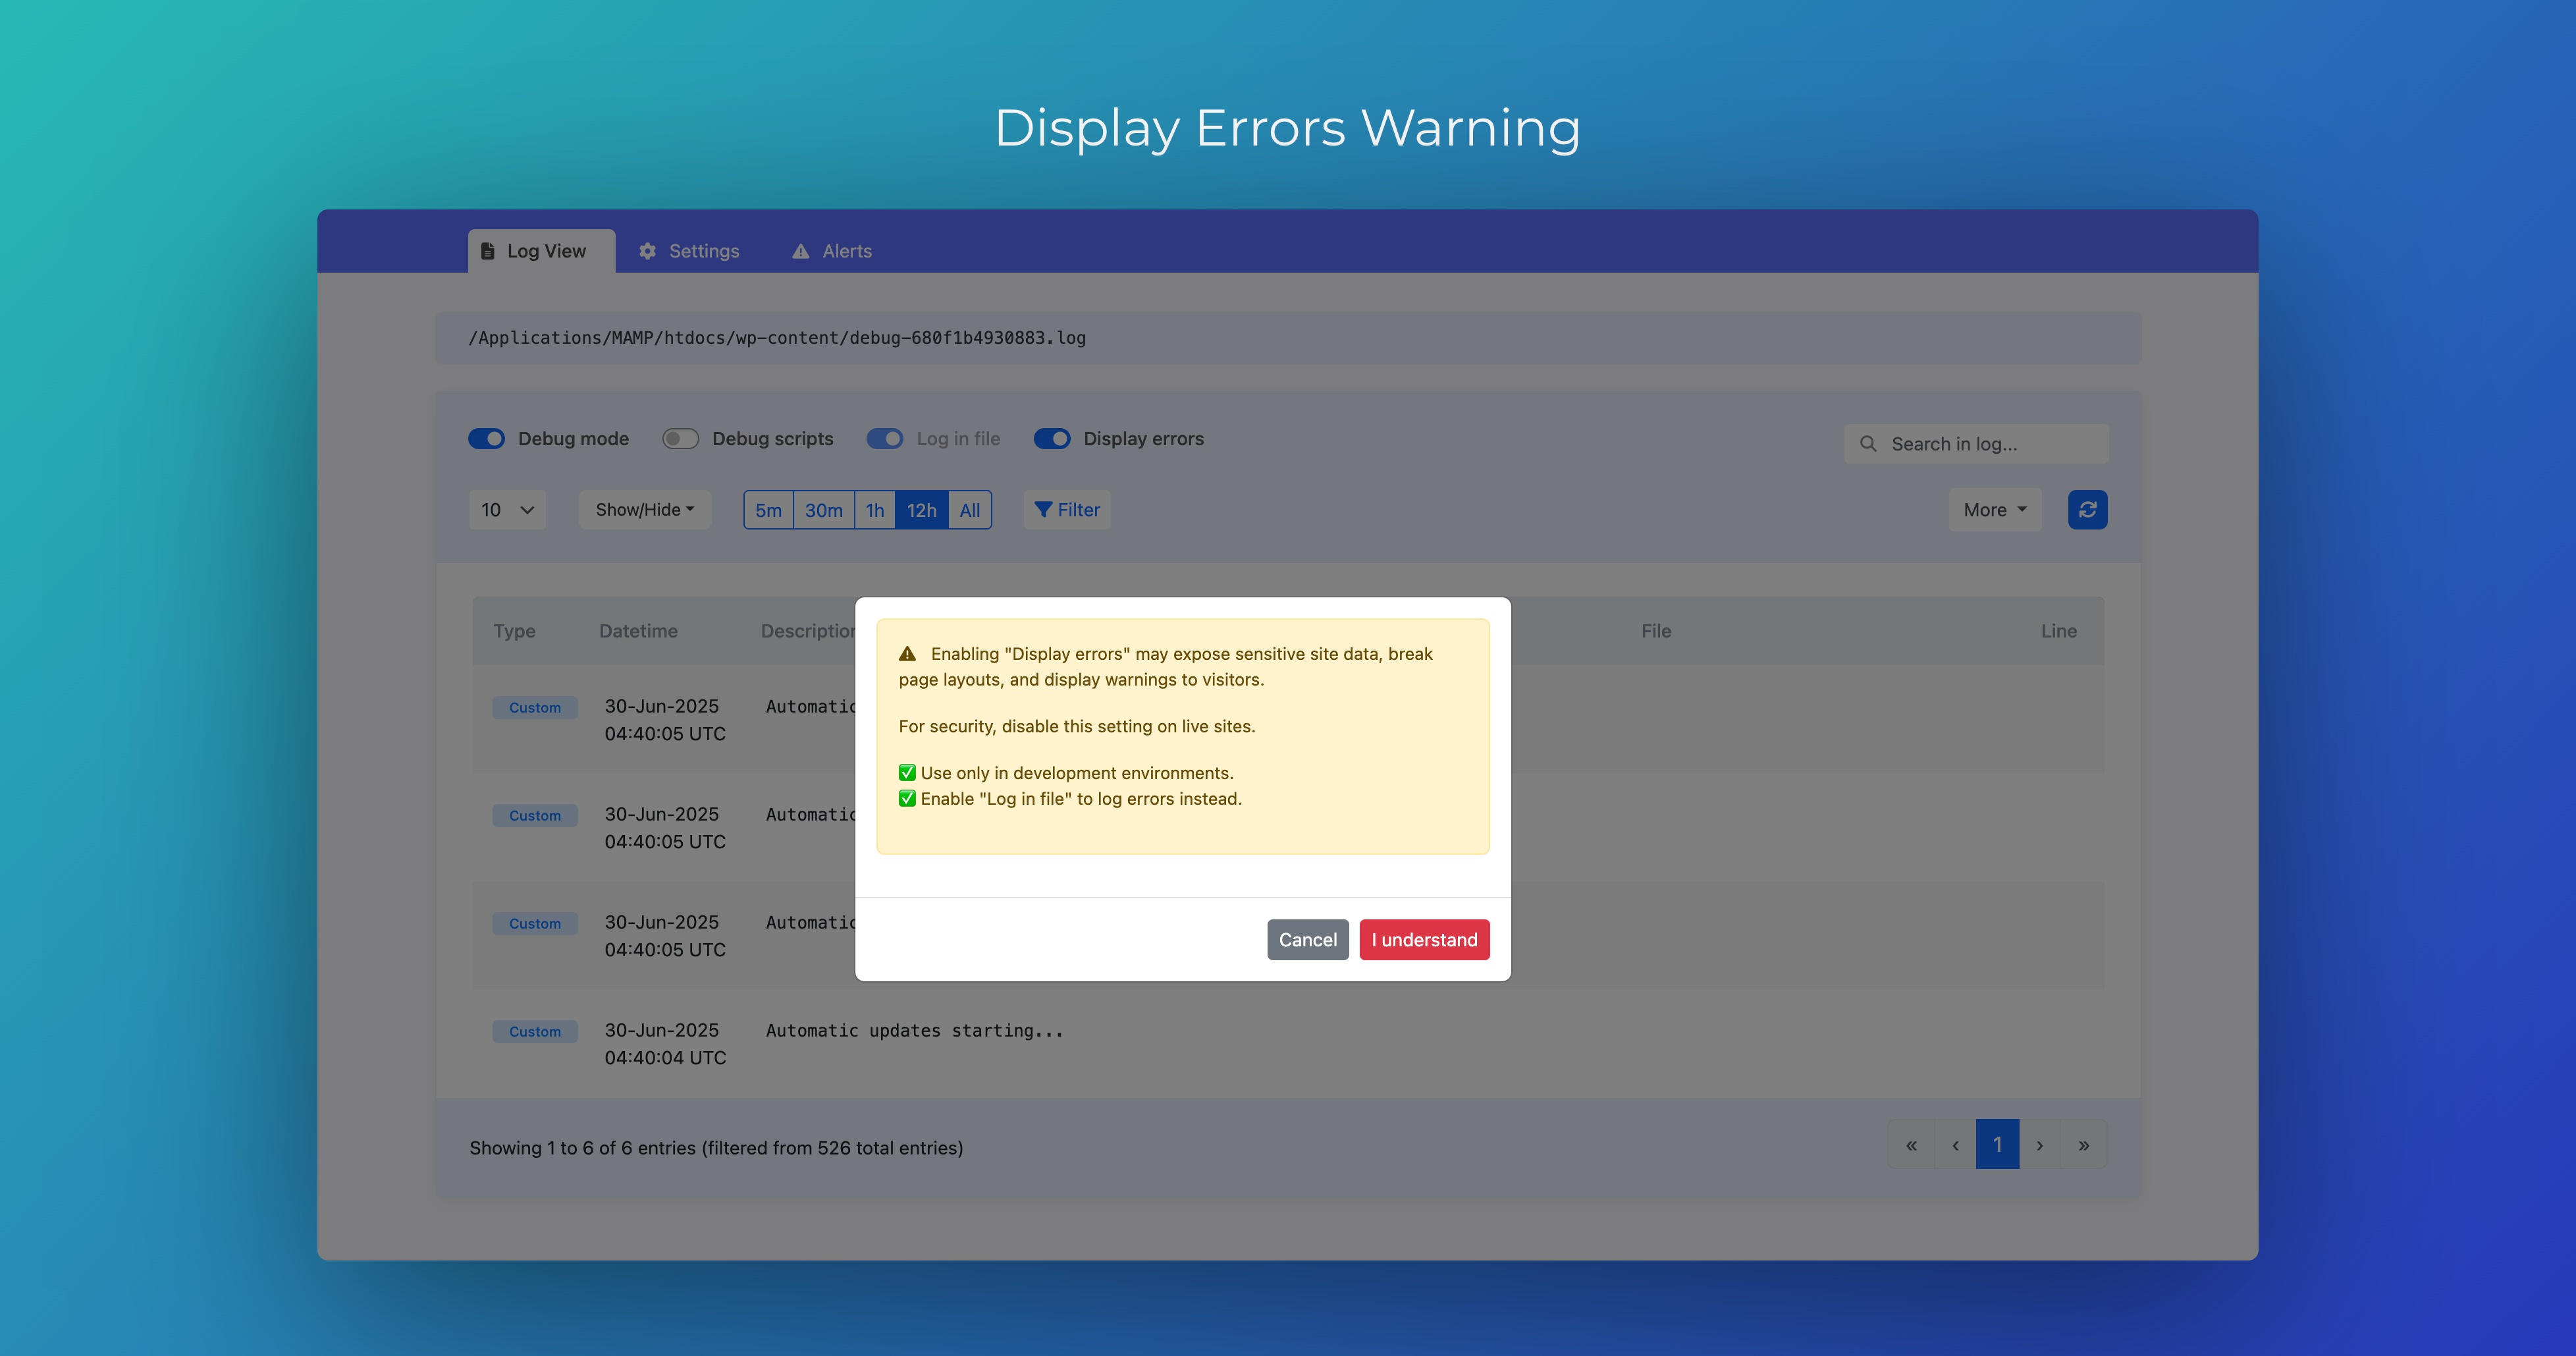Click the Showing 1 to 6 entries text
This screenshot has width=2576, height=1356.
pos(716,1148)
